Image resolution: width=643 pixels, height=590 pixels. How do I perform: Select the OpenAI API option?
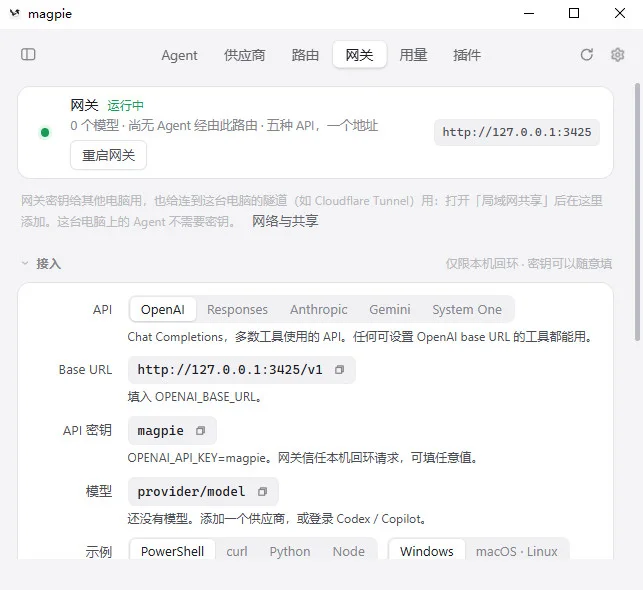tap(162, 310)
